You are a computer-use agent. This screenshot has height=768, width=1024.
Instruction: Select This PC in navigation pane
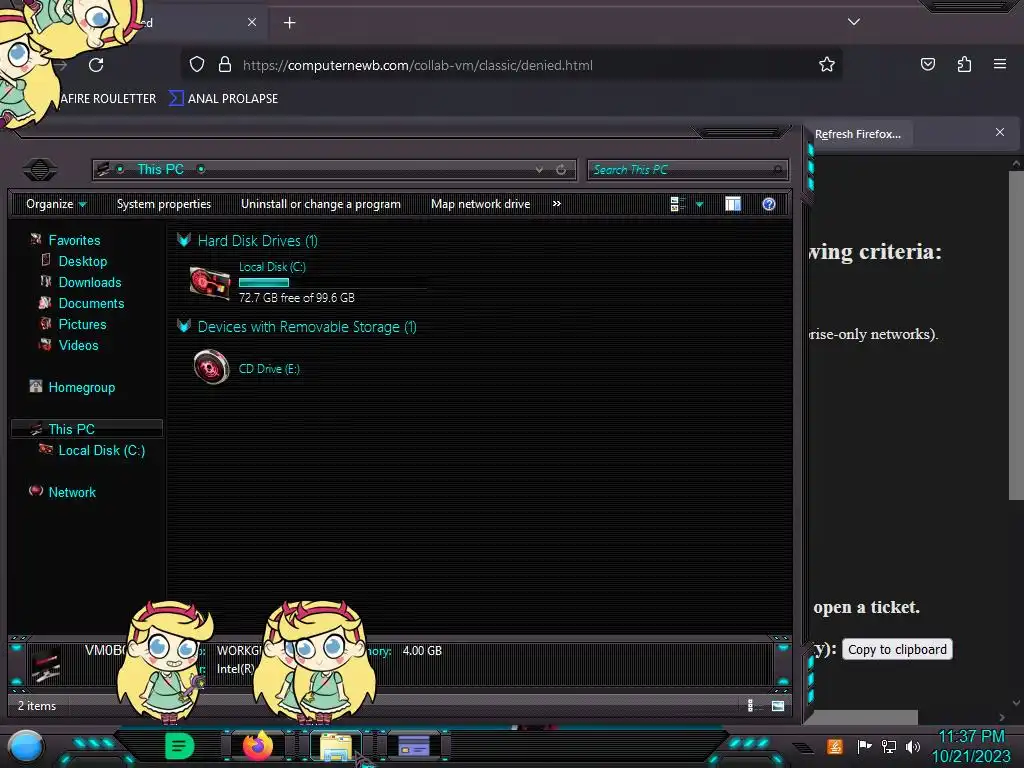click(86, 429)
